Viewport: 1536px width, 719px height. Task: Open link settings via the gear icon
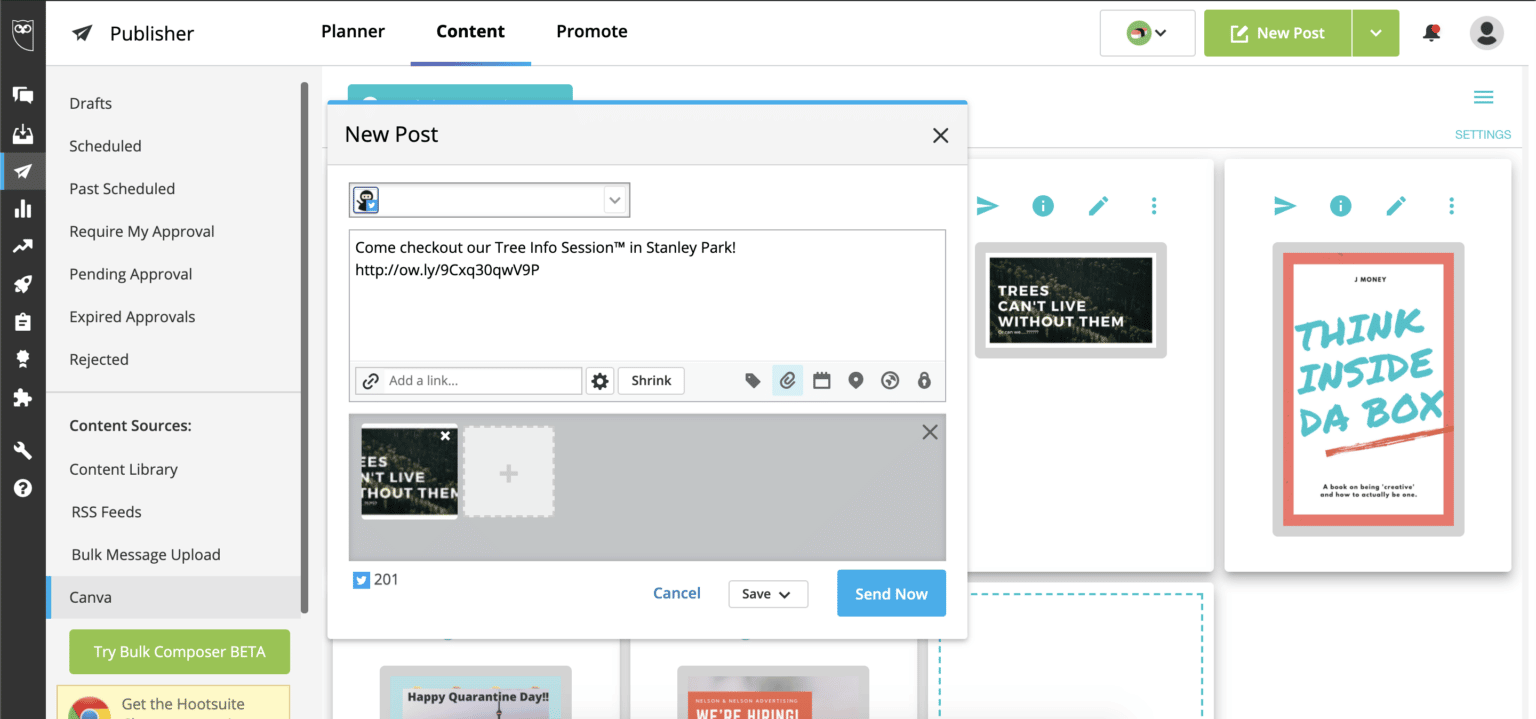[599, 380]
